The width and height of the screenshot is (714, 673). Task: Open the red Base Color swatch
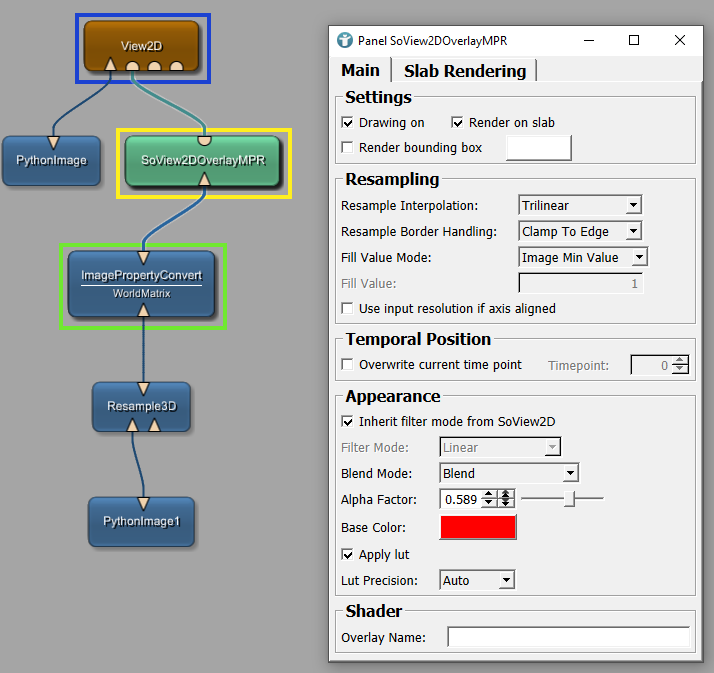[478, 527]
